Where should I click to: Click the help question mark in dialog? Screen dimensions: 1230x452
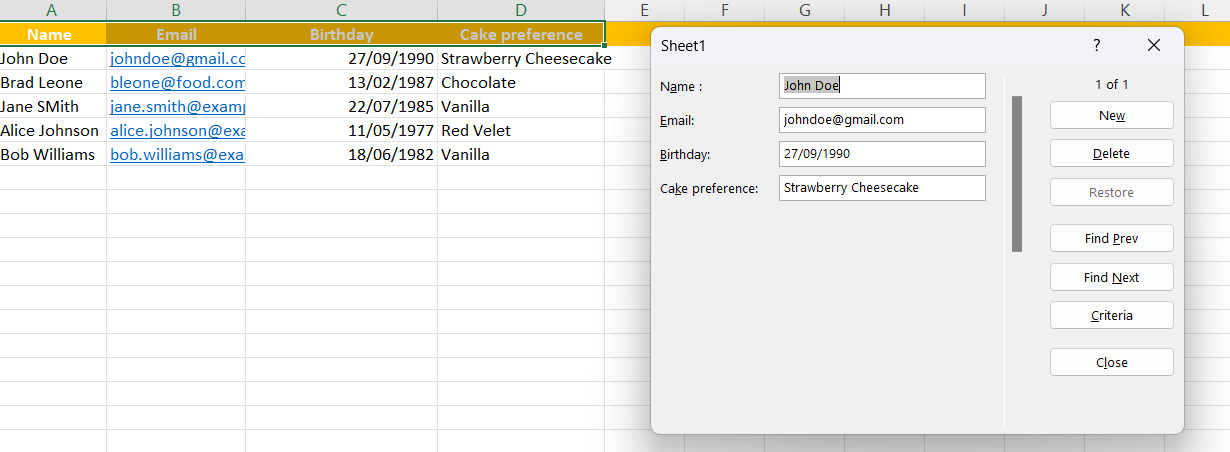click(x=1096, y=45)
